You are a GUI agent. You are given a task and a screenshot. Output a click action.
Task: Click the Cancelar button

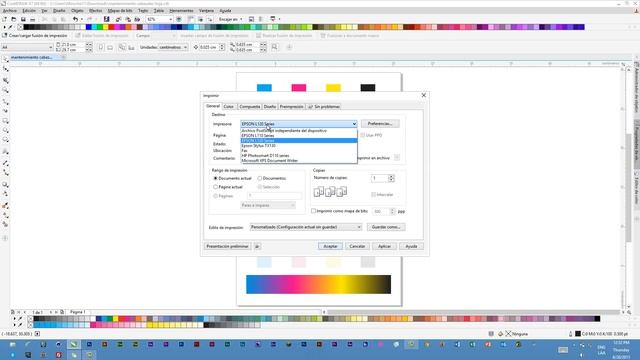pyautogui.click(x=357, y=247)
